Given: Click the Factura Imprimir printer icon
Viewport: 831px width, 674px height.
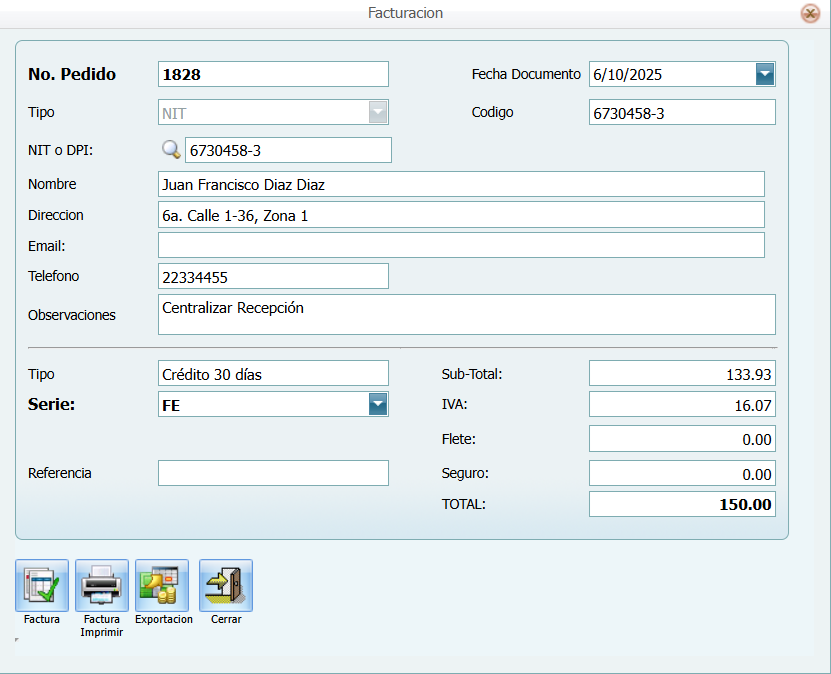Looking at the screenshot, I should pyautogui.click(x=102, y=585).
